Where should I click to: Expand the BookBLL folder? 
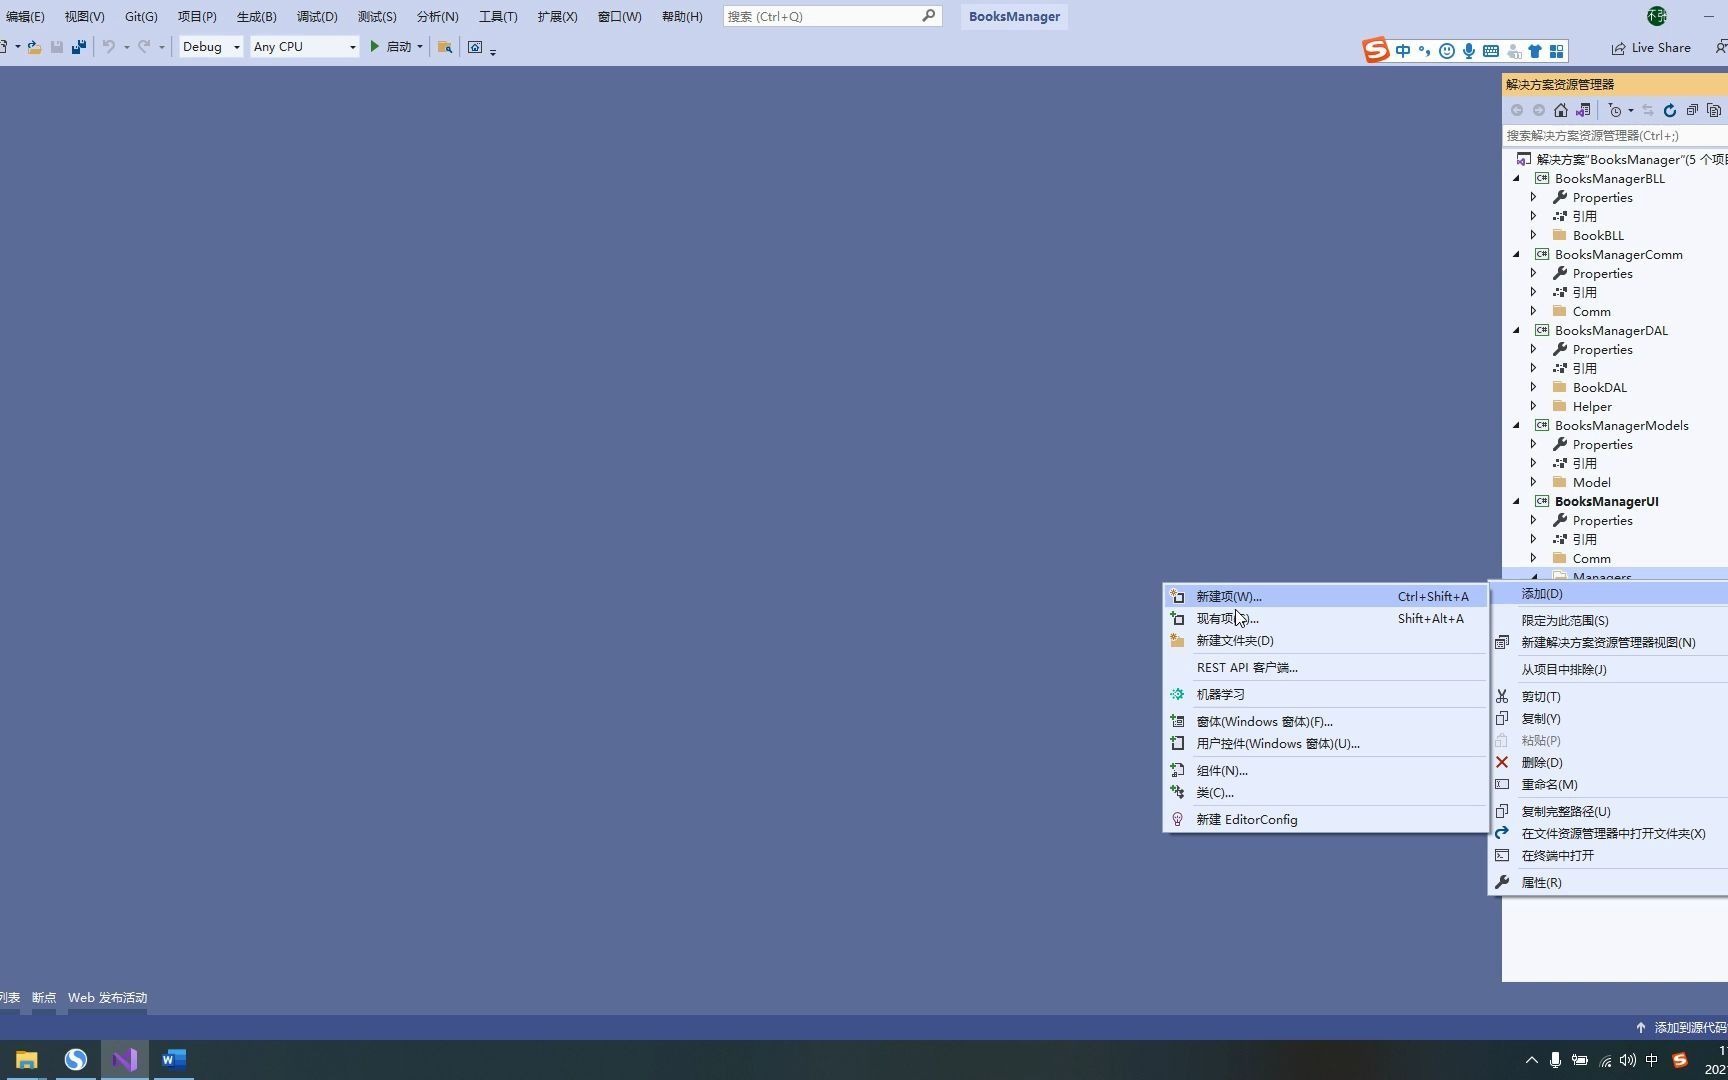[1534, 235]
